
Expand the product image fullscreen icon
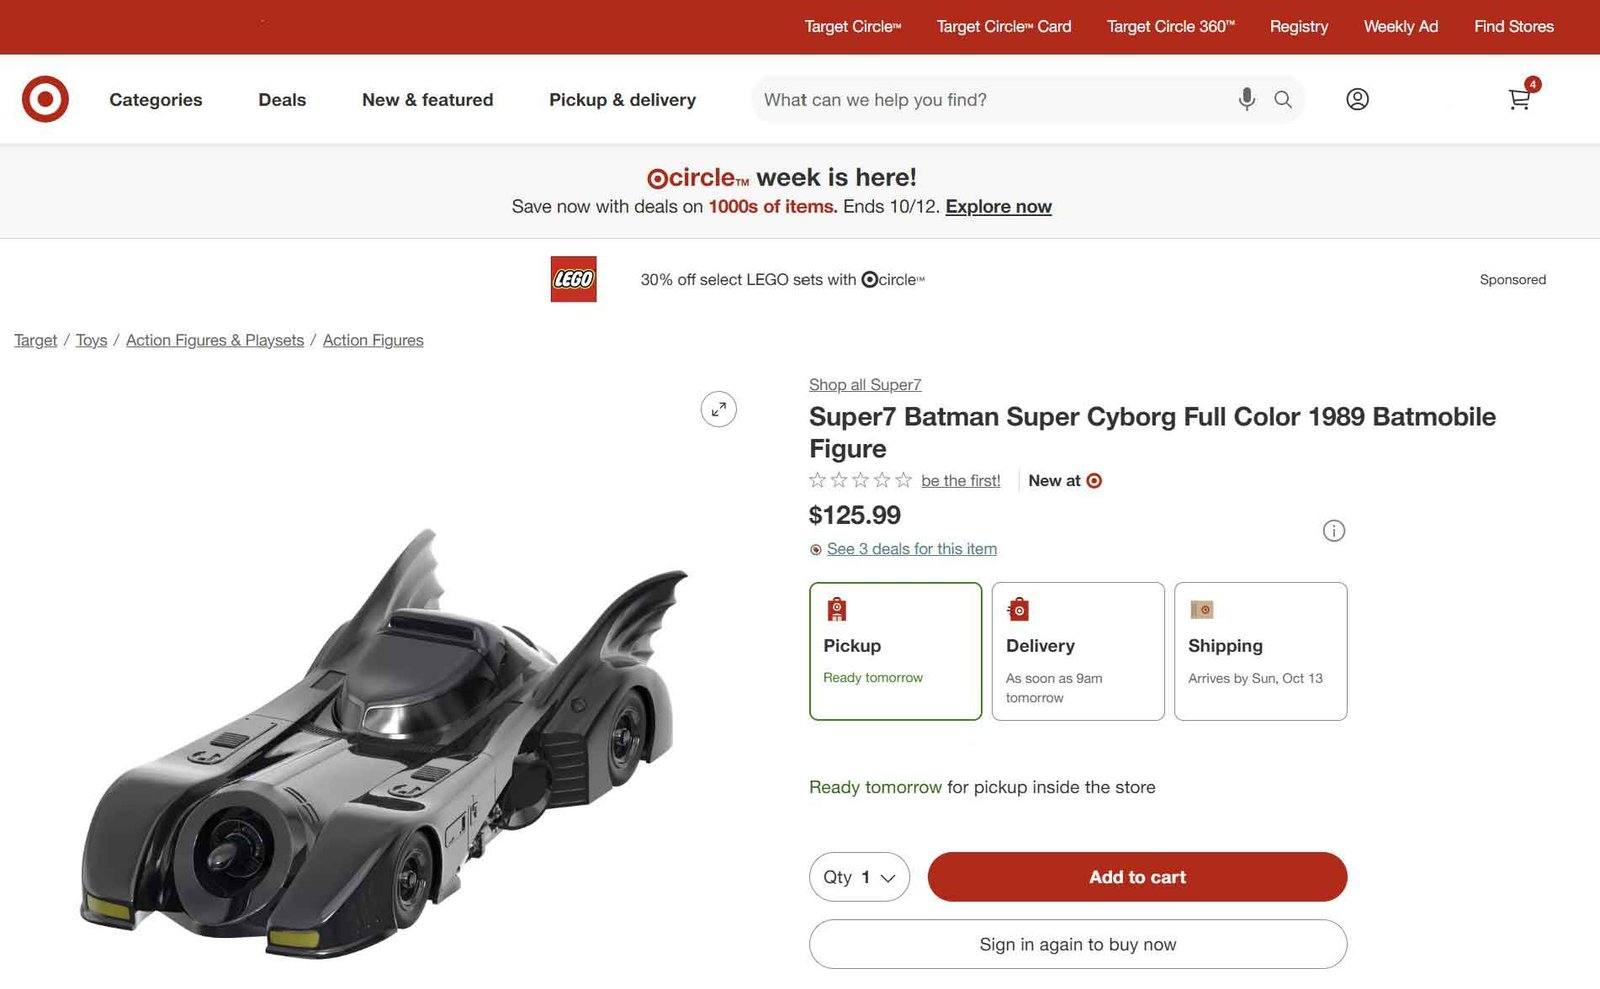pyautogui.click(x=718, y=409)
